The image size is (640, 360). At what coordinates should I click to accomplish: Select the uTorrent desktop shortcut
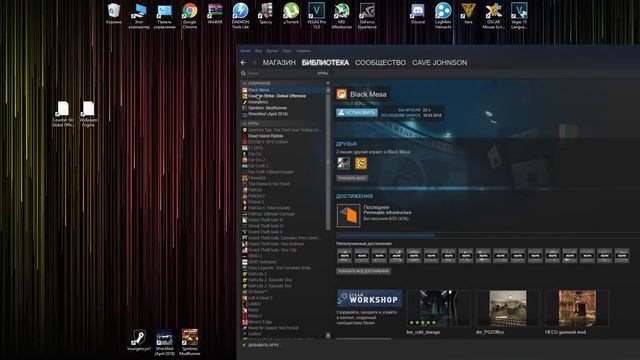click(291, 13)
